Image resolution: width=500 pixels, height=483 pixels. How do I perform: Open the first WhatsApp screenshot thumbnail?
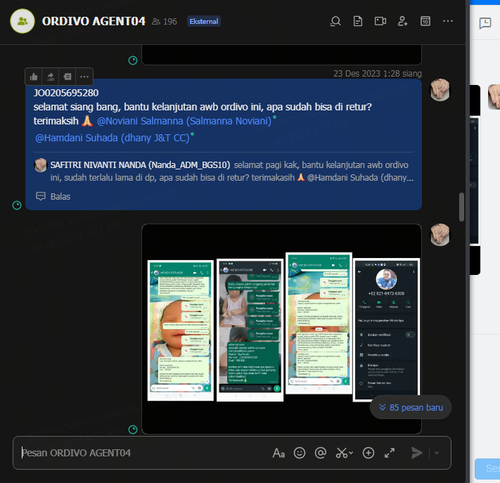click(x=180, y=330)
